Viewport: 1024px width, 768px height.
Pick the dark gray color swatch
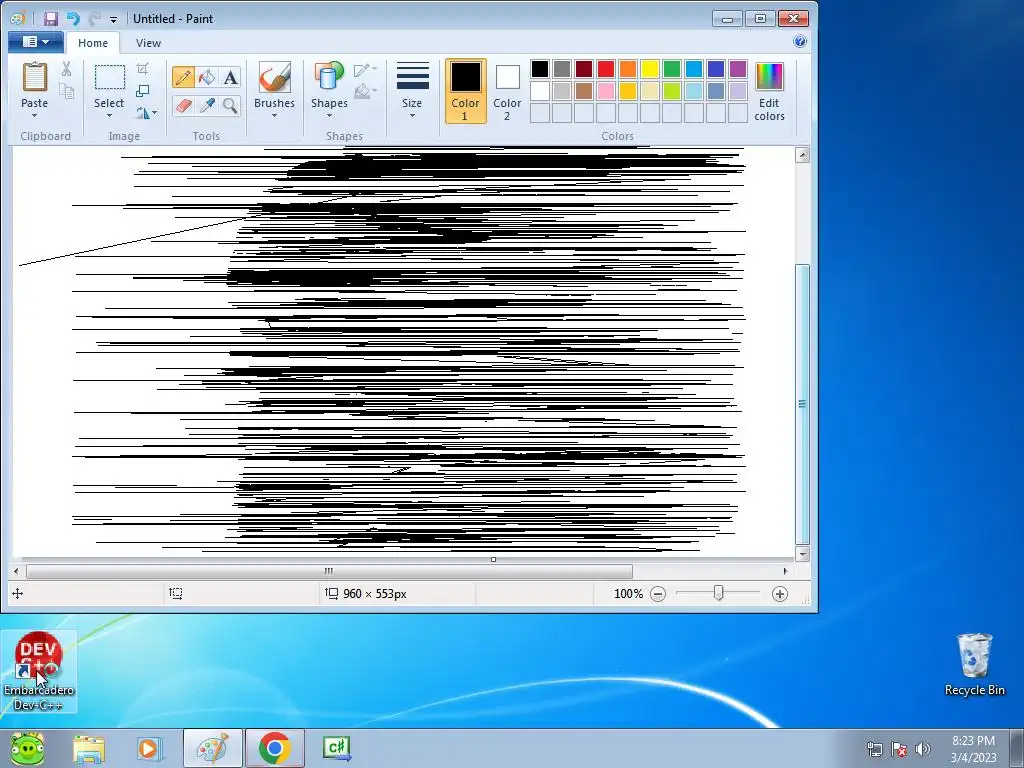pos(562,69)
